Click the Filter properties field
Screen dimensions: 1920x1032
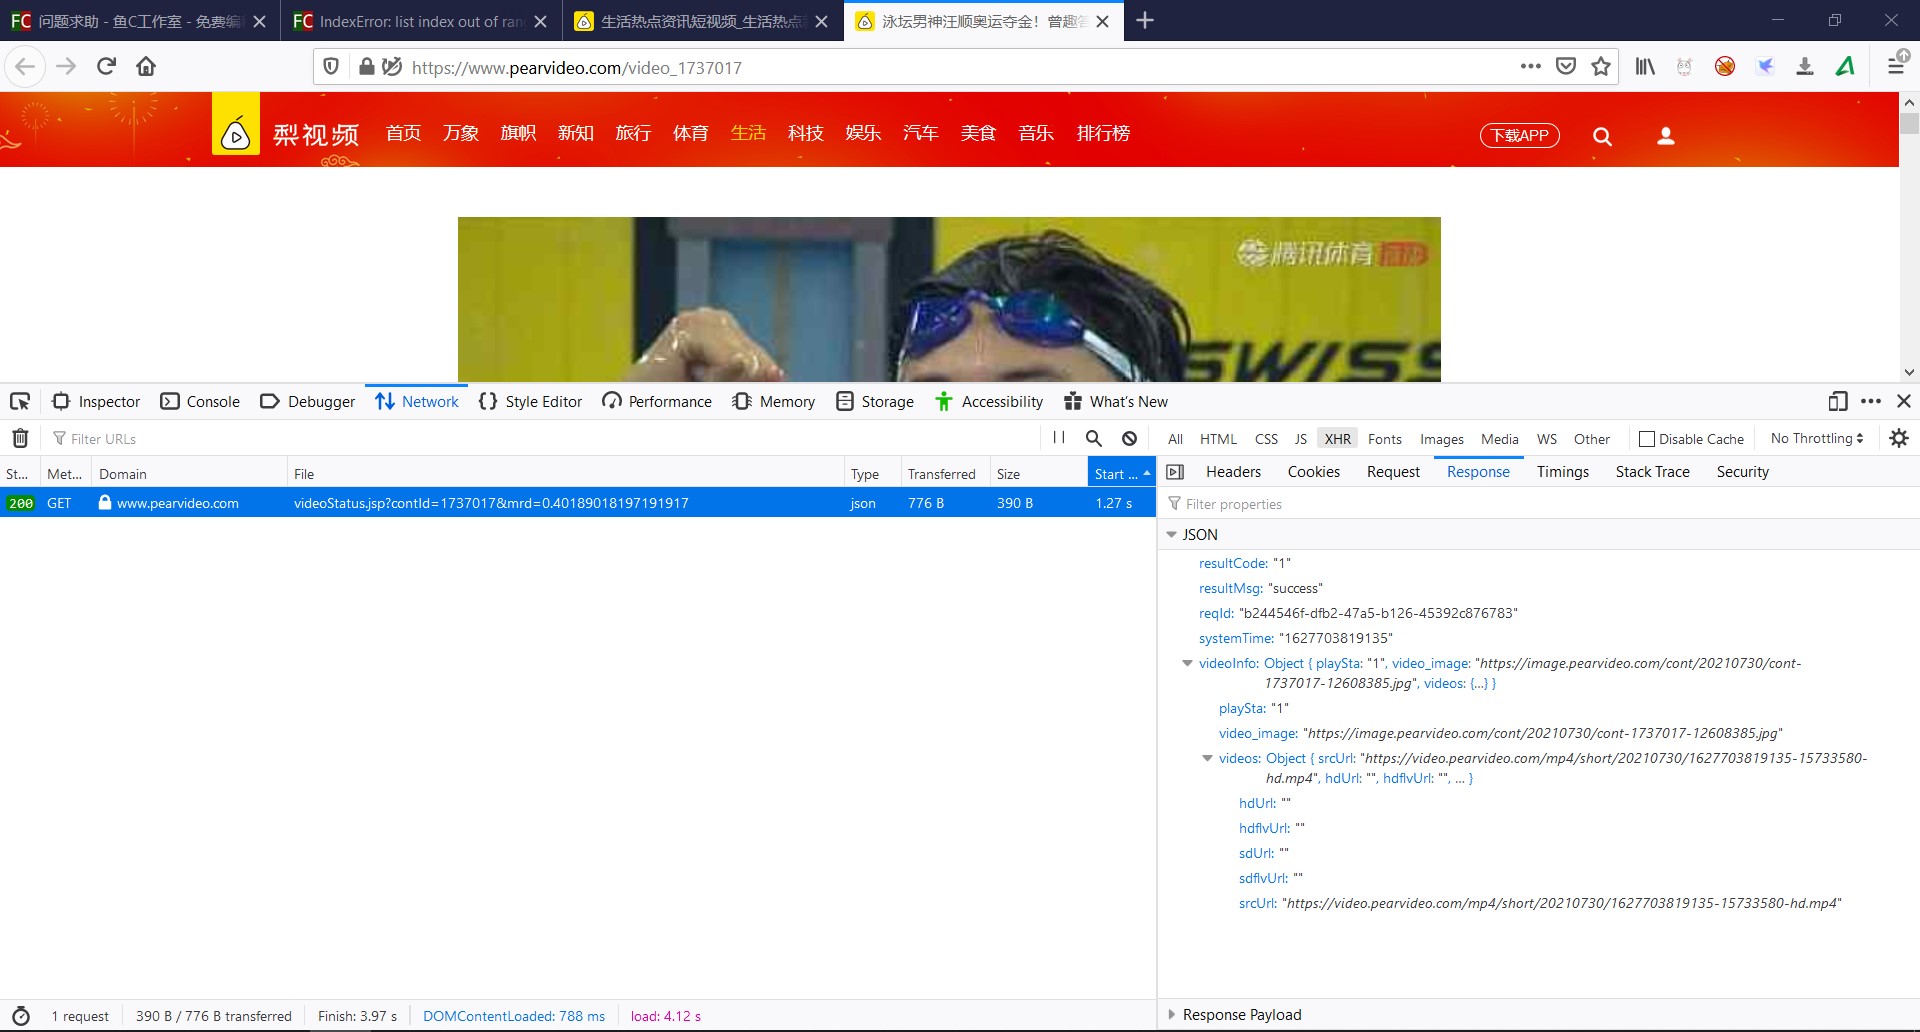pos(1538,504)
